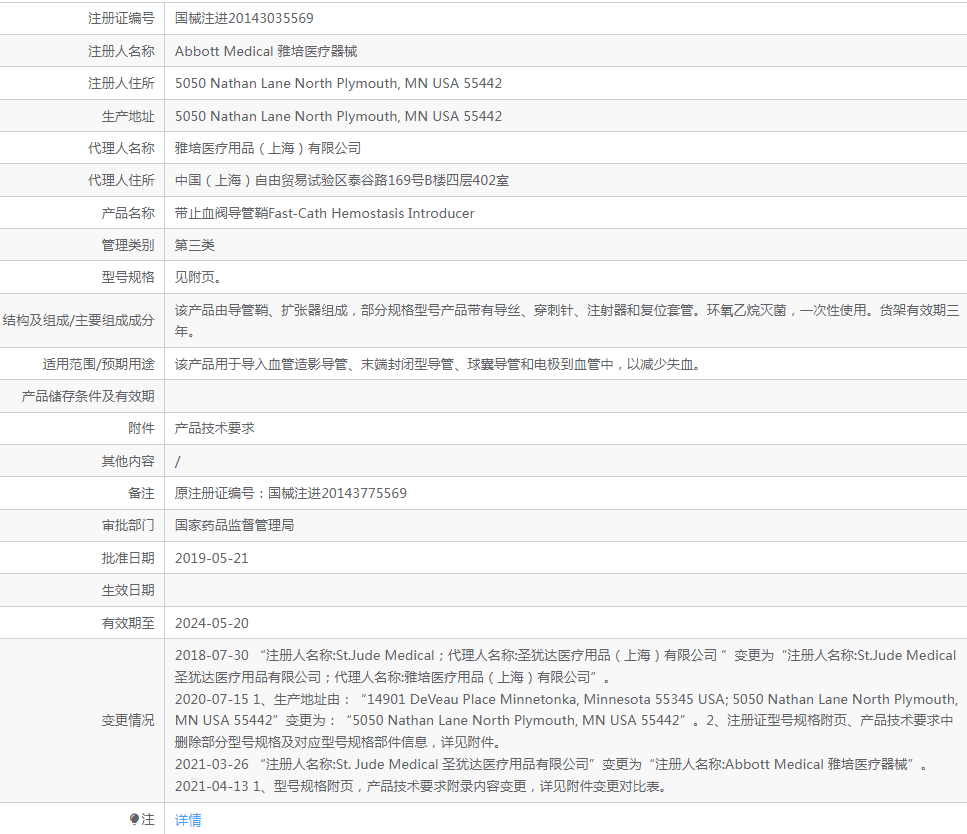Image resolution: width=967 pixels, height=834 pixels.
Task: Click the 生产地址 label
Action: (x=128, y=116)
